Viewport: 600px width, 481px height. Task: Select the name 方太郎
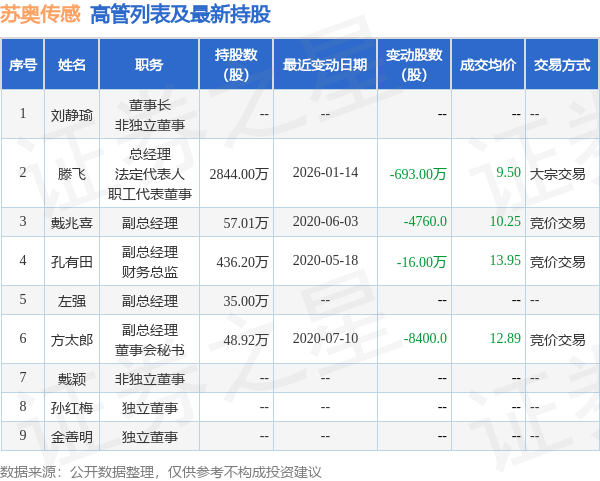(72, 340)
